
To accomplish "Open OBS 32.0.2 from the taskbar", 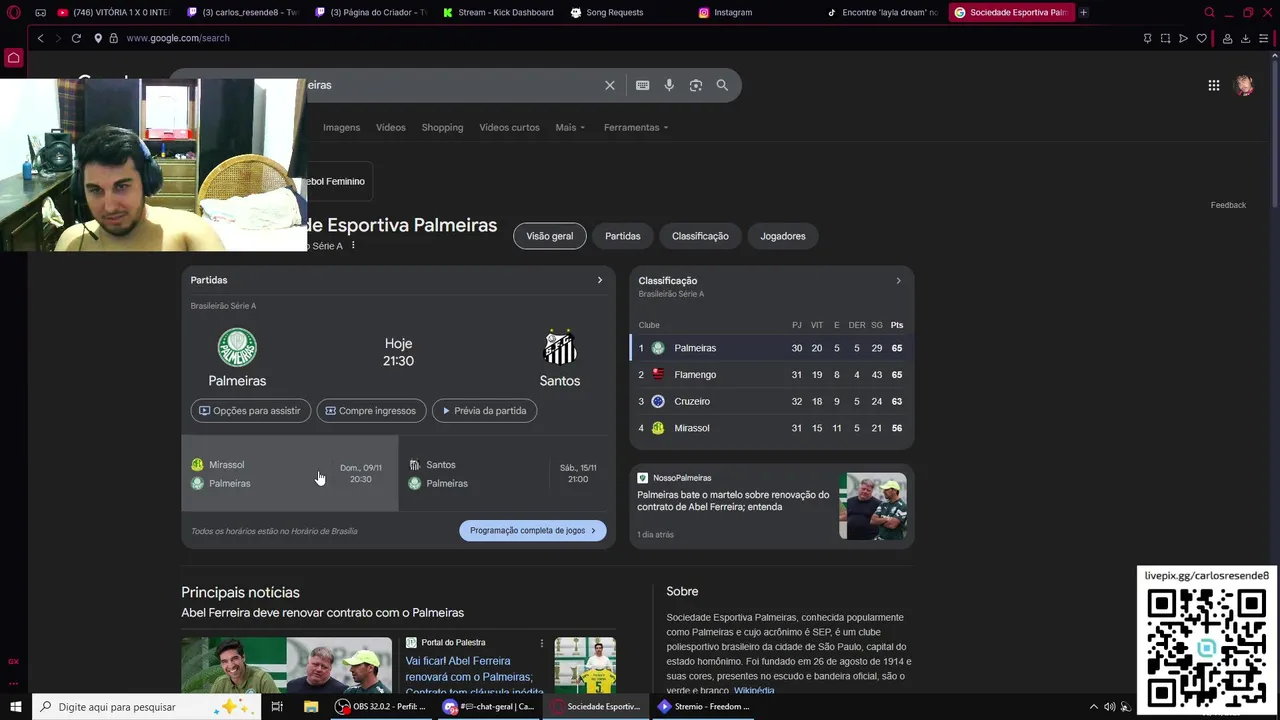I will 381,707.
